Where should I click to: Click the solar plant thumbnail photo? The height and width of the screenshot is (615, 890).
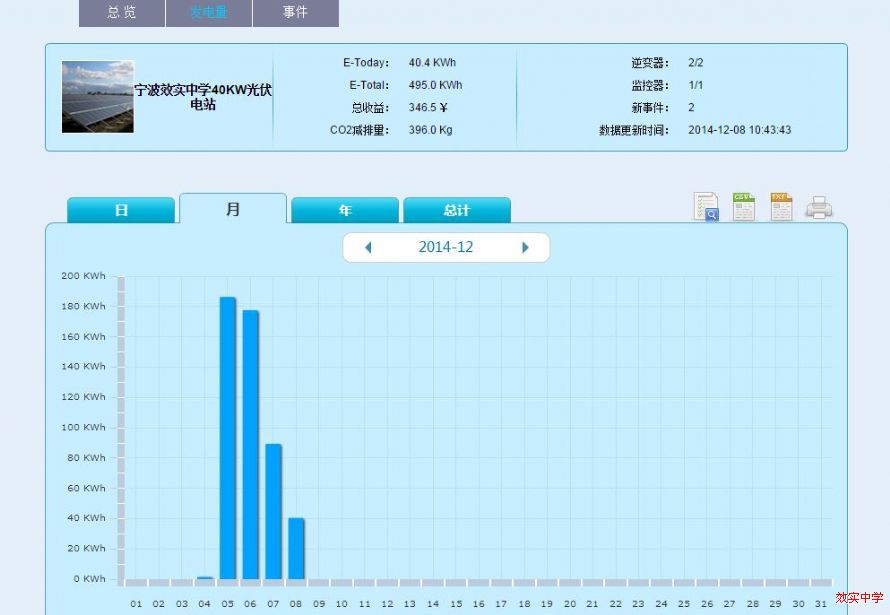click(x=97, y=97)
